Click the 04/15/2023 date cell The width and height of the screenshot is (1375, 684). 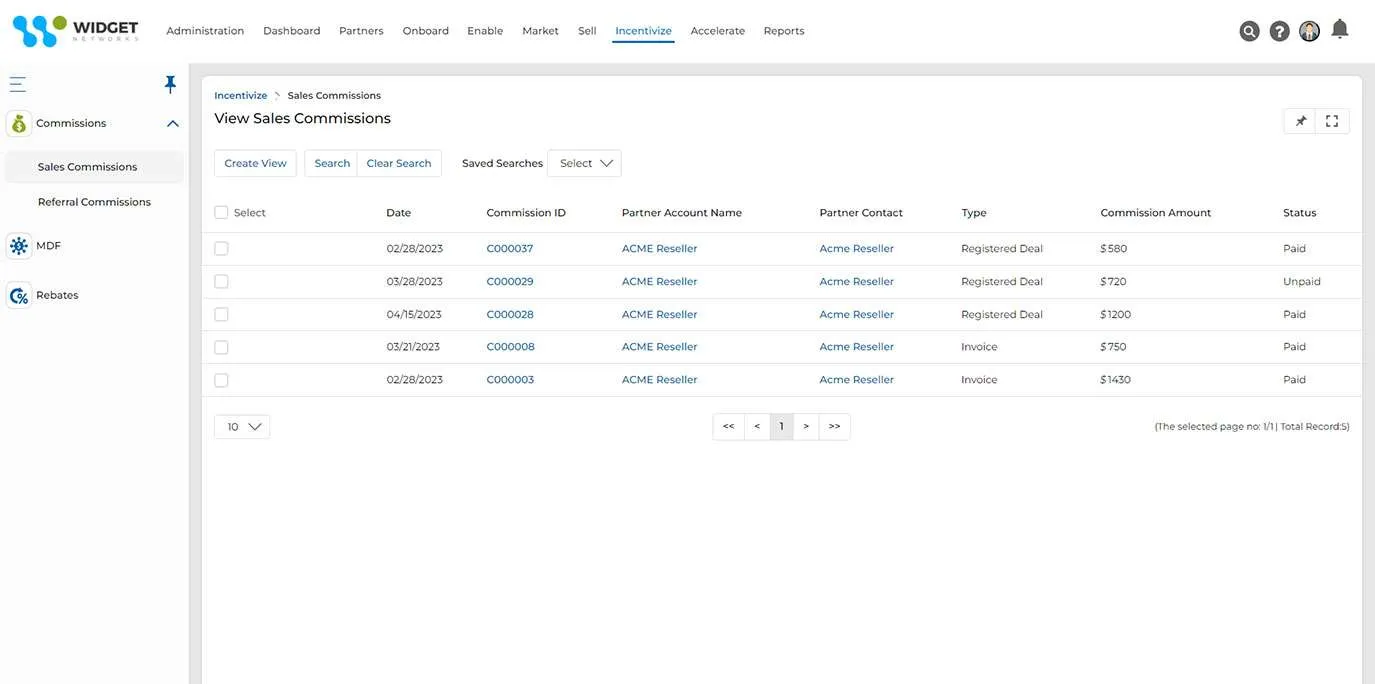[414, 315]
